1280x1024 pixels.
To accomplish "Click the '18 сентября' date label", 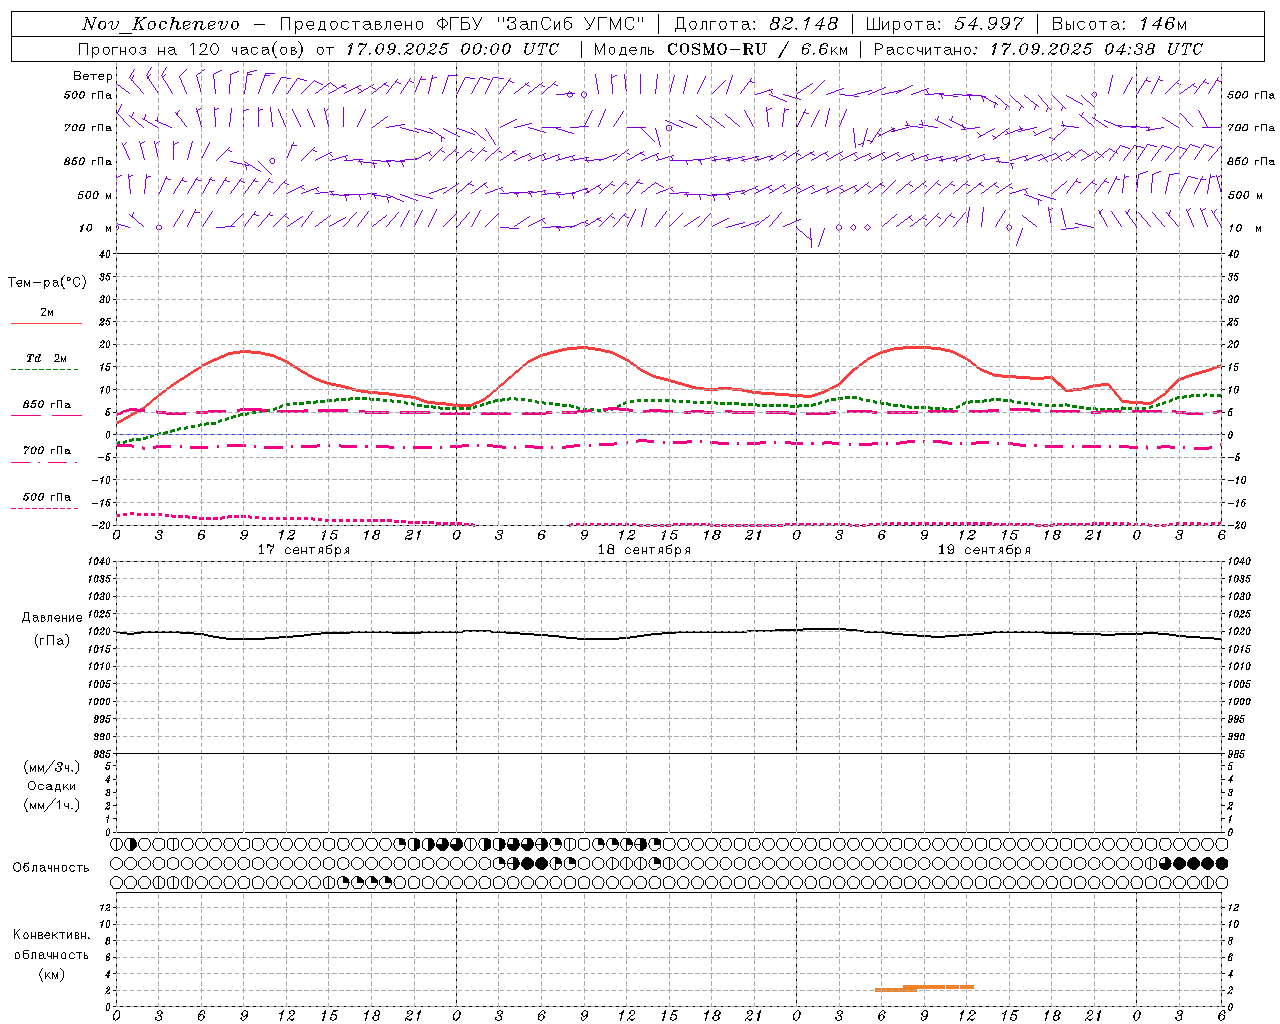I will [x=644, y=550].
